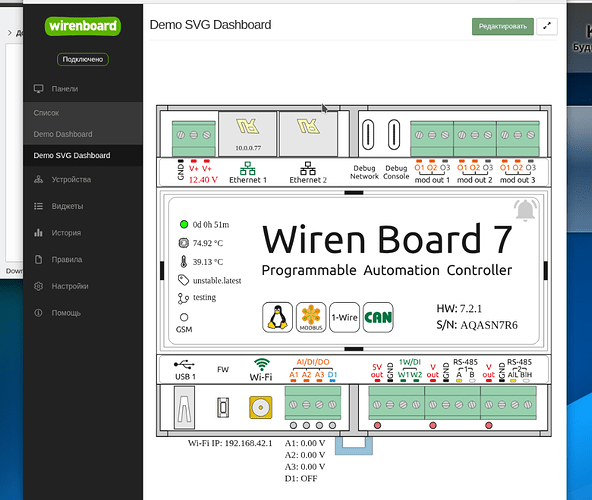Click the alarm bell icon
This screenshot has height=500, width=592.
click(525, 210)
